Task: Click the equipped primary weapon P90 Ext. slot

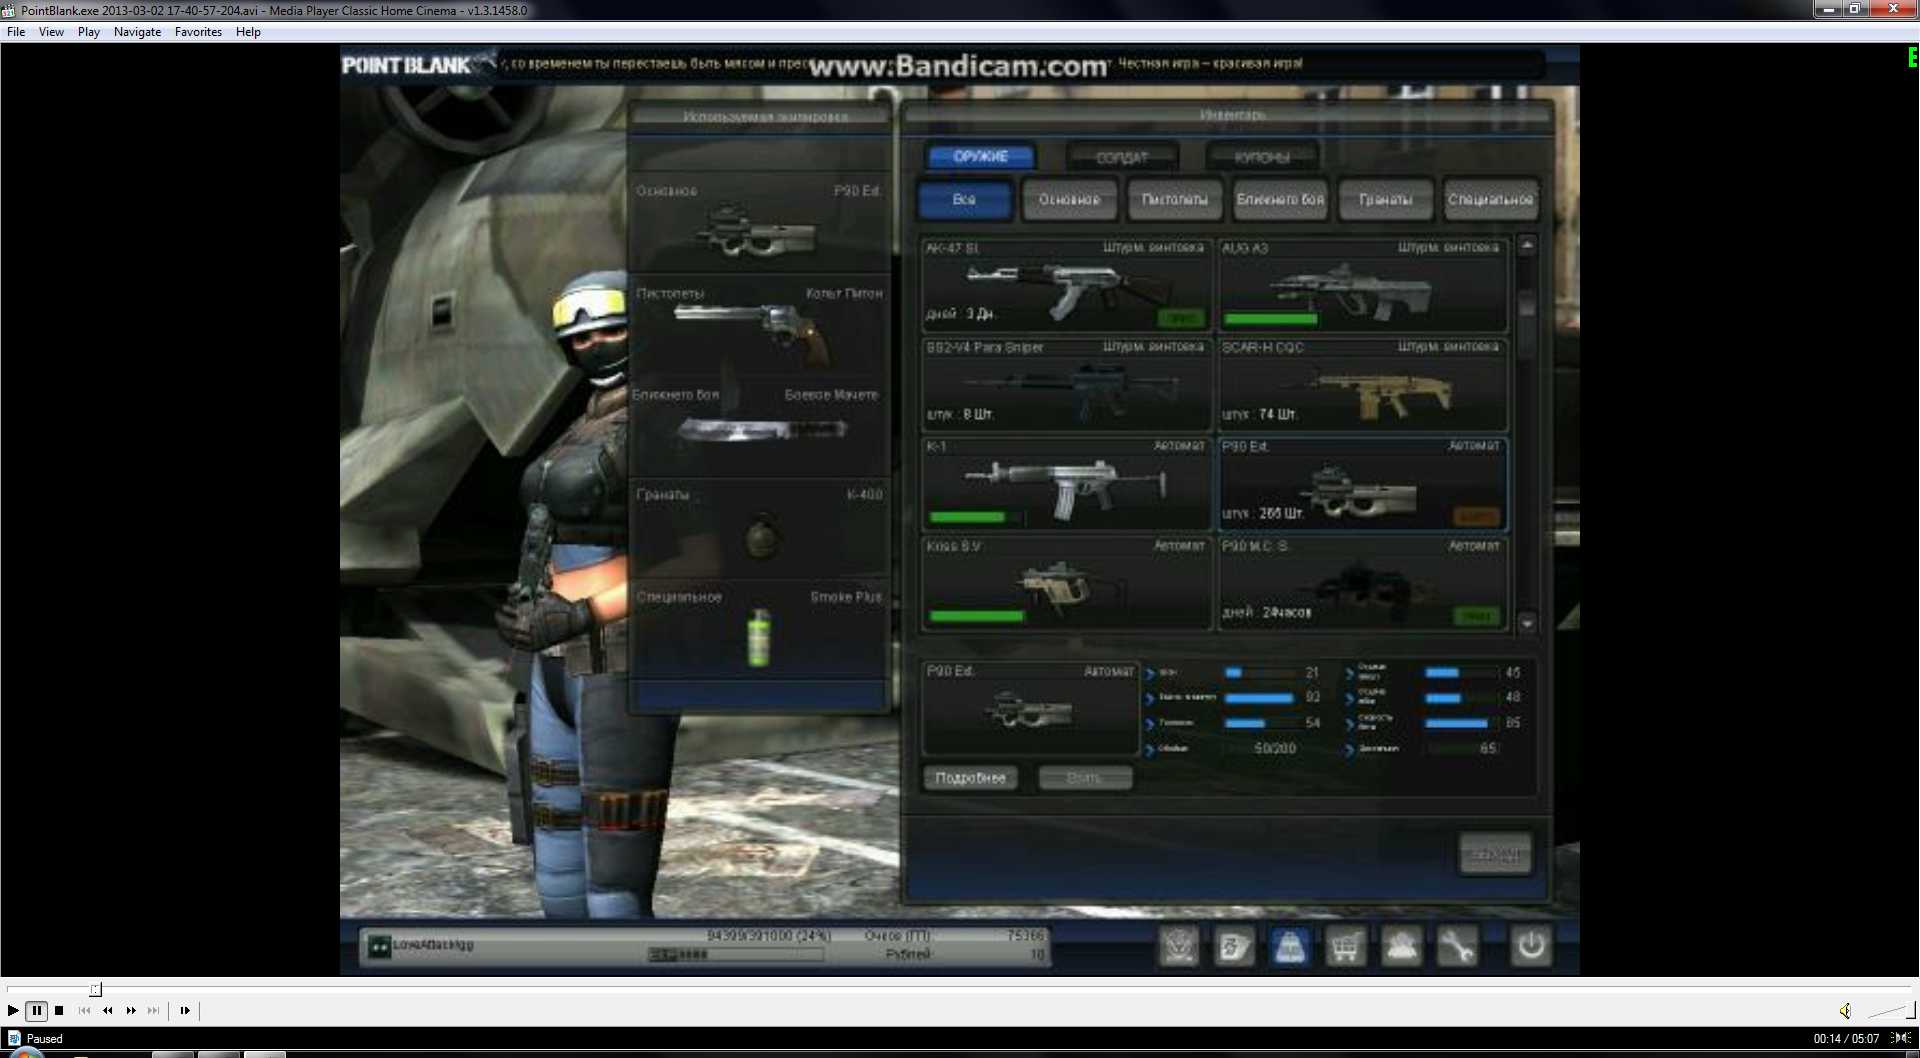Action: pyautogui.click(x=759, y=223)
